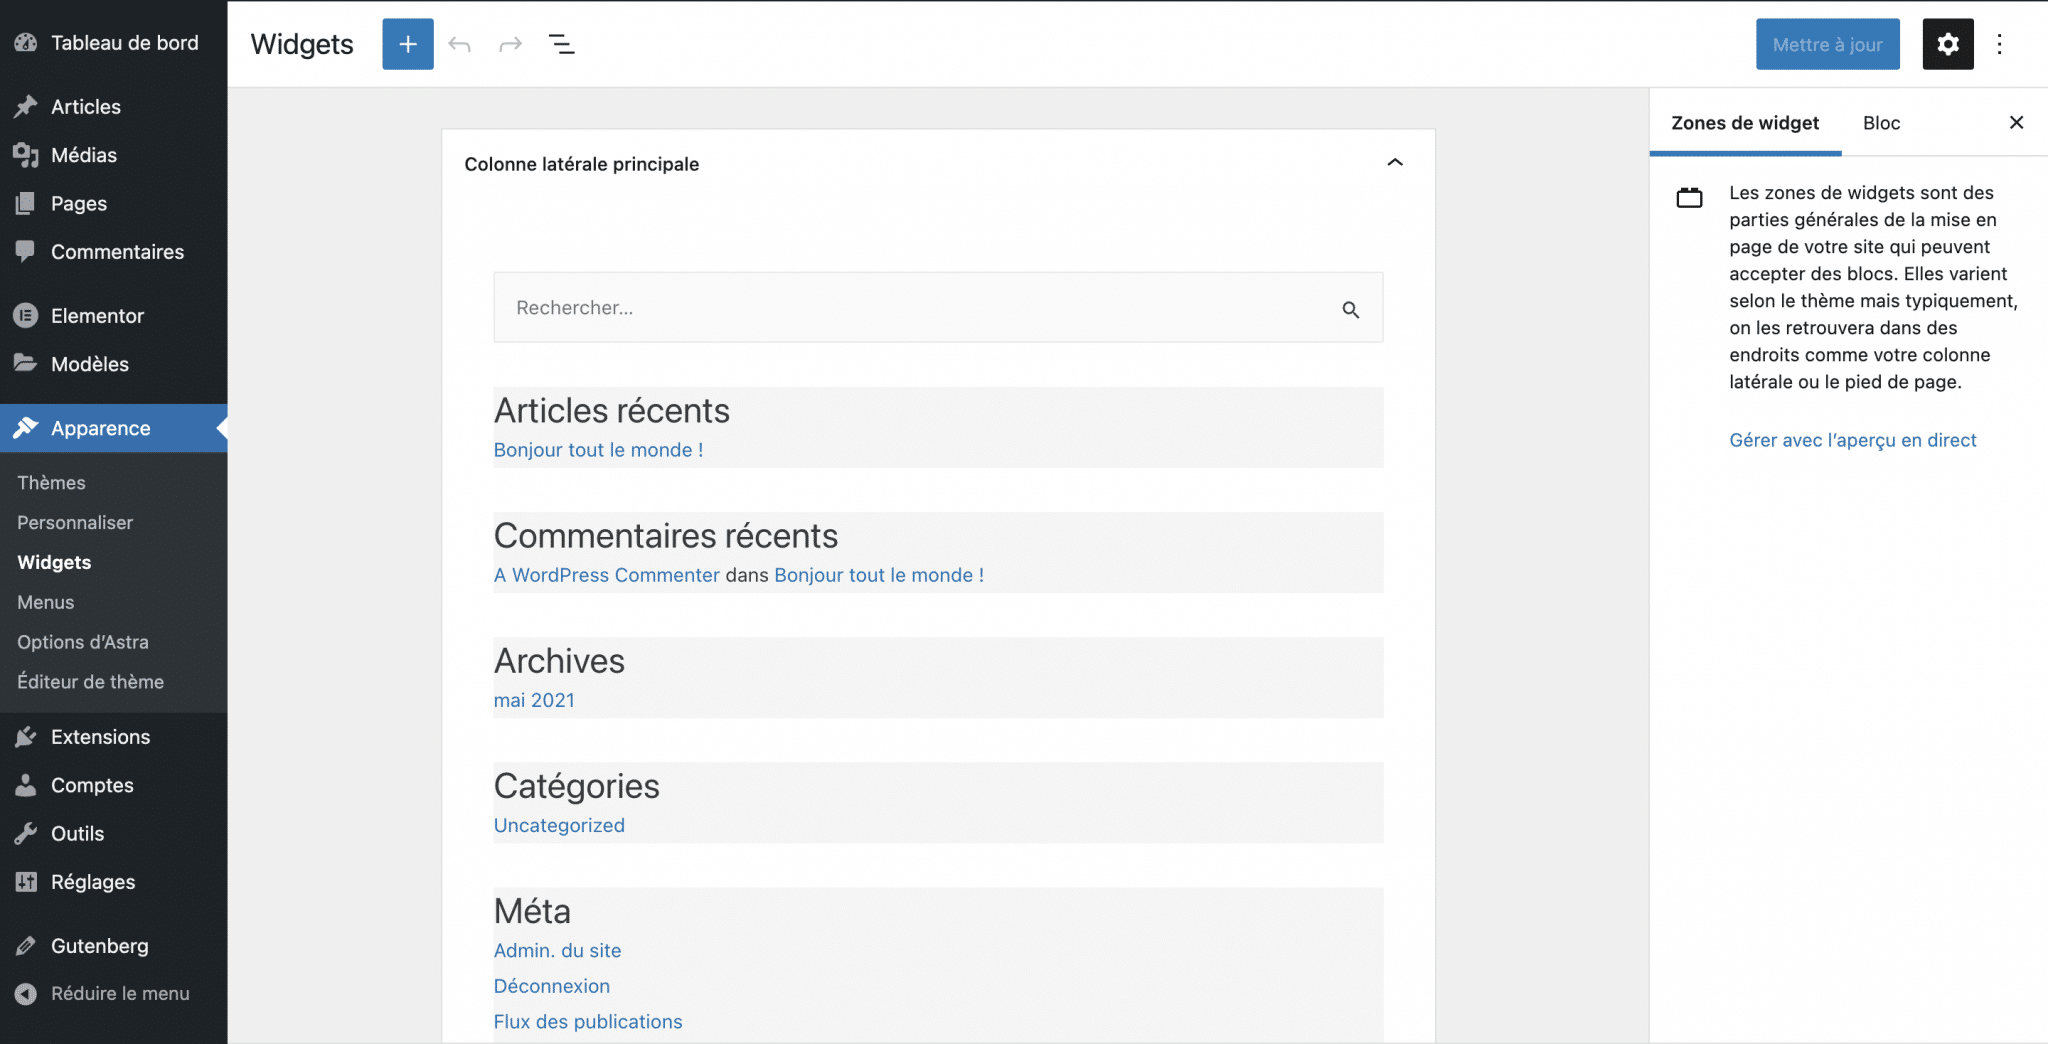Open Thèmes under Apparence
Image resolution: width=2048 pixels, height=1044 pixels.
(51, 482)
